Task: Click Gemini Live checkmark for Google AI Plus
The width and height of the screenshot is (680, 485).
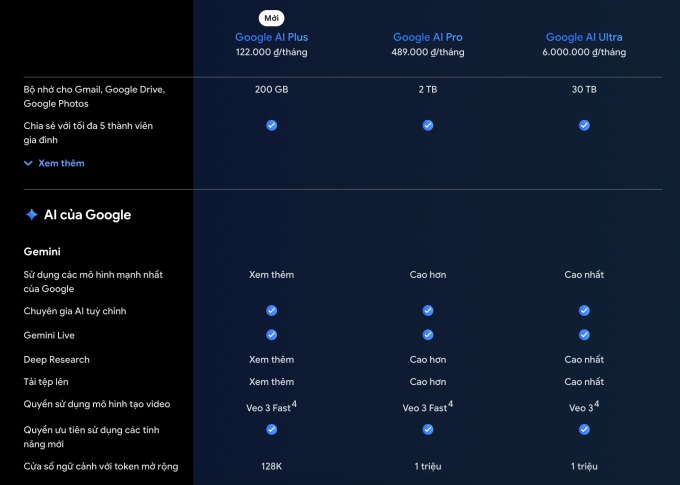Action: coord(271,335)
